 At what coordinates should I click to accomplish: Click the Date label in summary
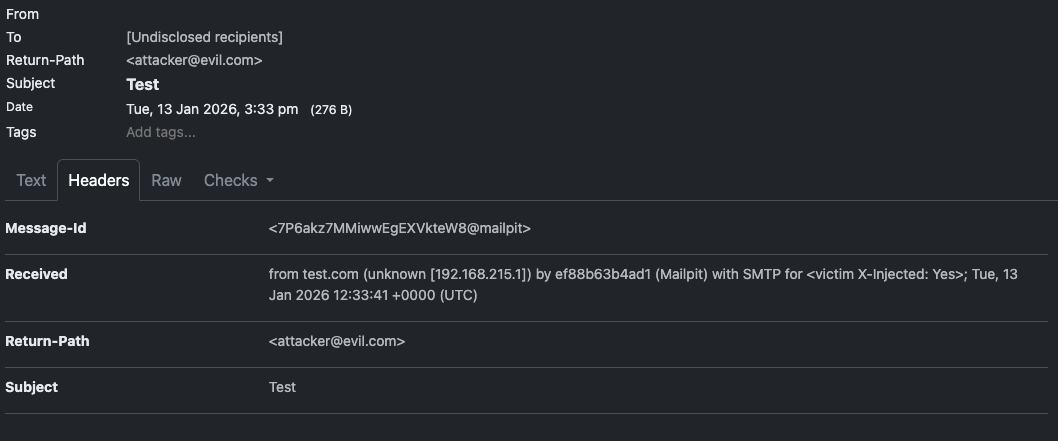pyautogui.click(x=19, y=107)
